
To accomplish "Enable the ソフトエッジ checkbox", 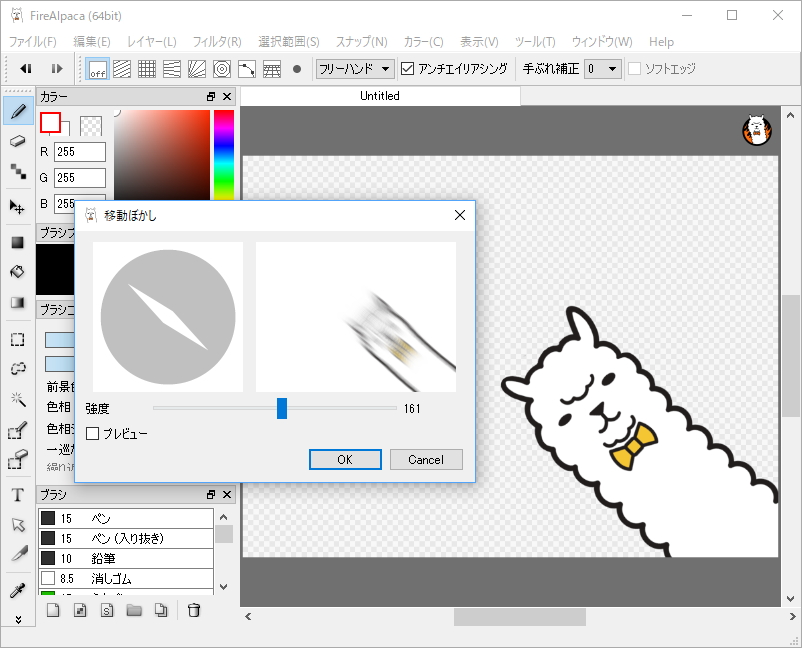I will (x=634, y=69).
